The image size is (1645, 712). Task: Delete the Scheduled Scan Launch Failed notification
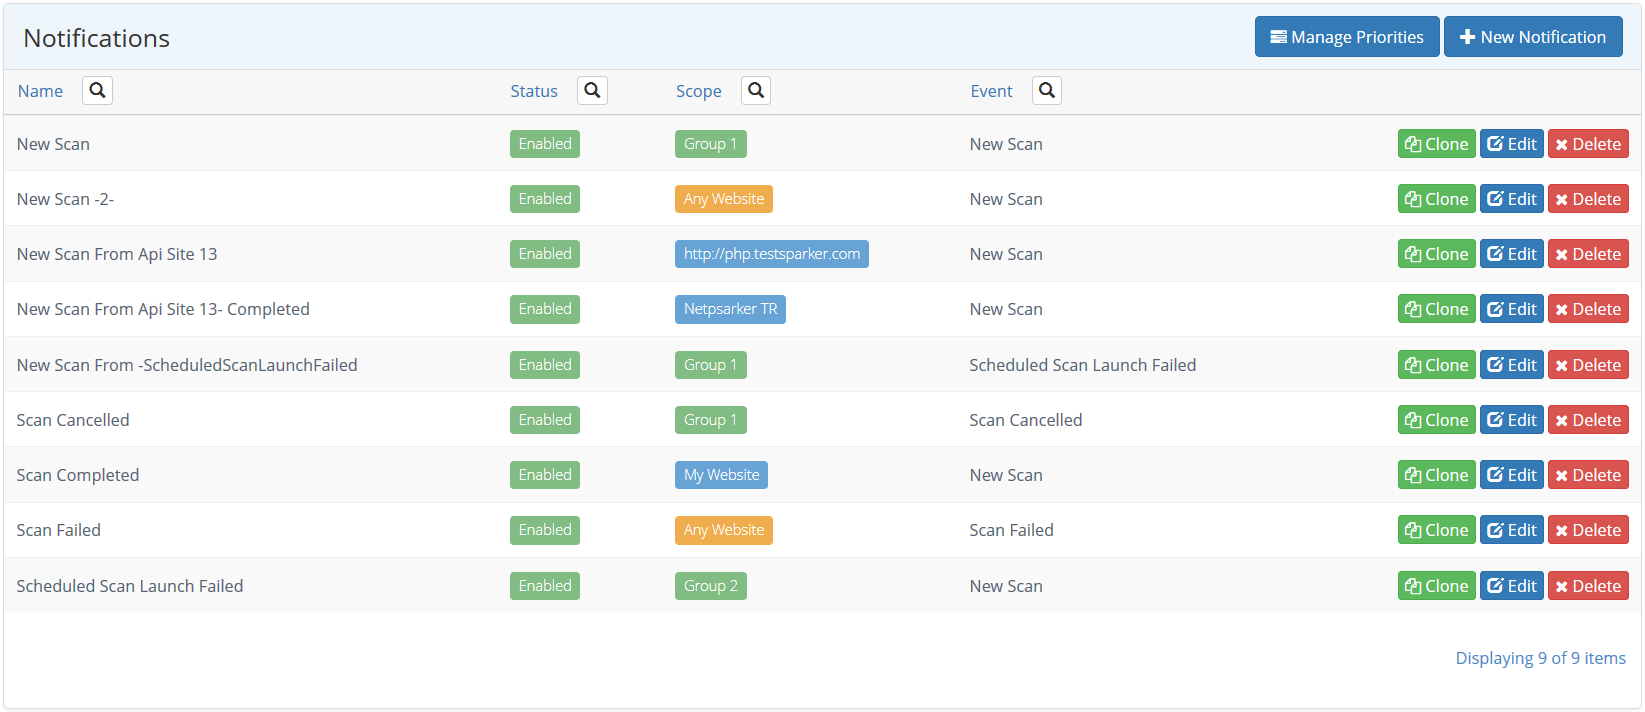1587,586
